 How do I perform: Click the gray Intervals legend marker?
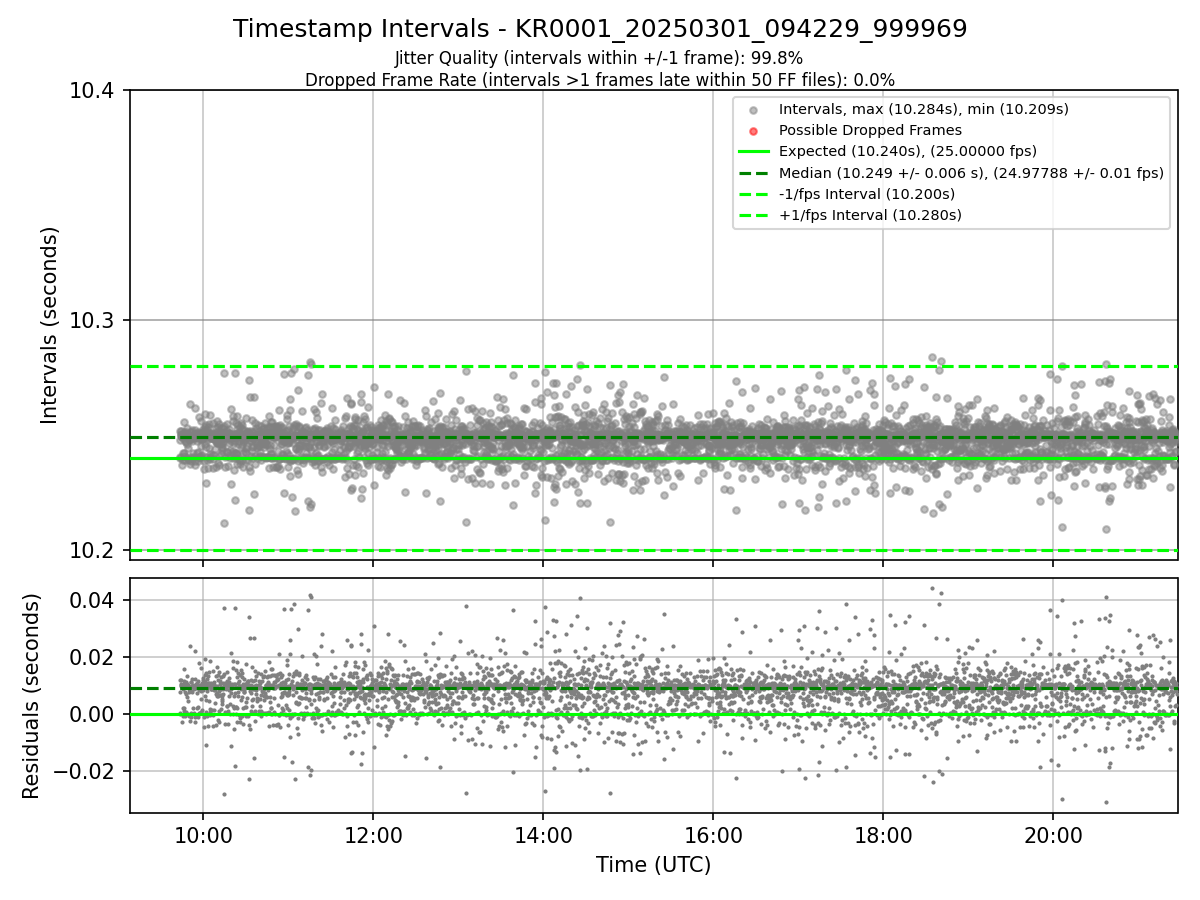tap(754, 110)
